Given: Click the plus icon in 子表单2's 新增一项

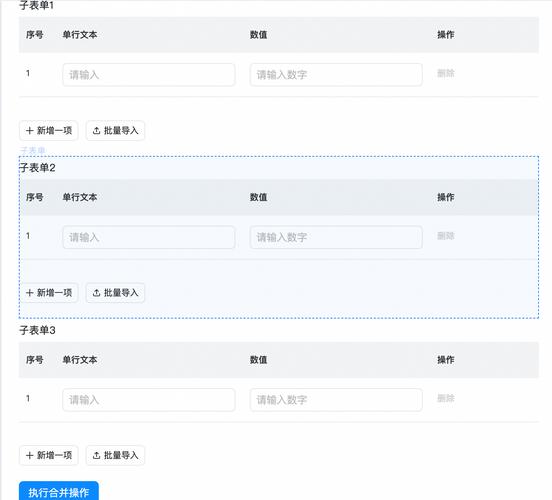Looking at the screenshot, I should [30, 293].
